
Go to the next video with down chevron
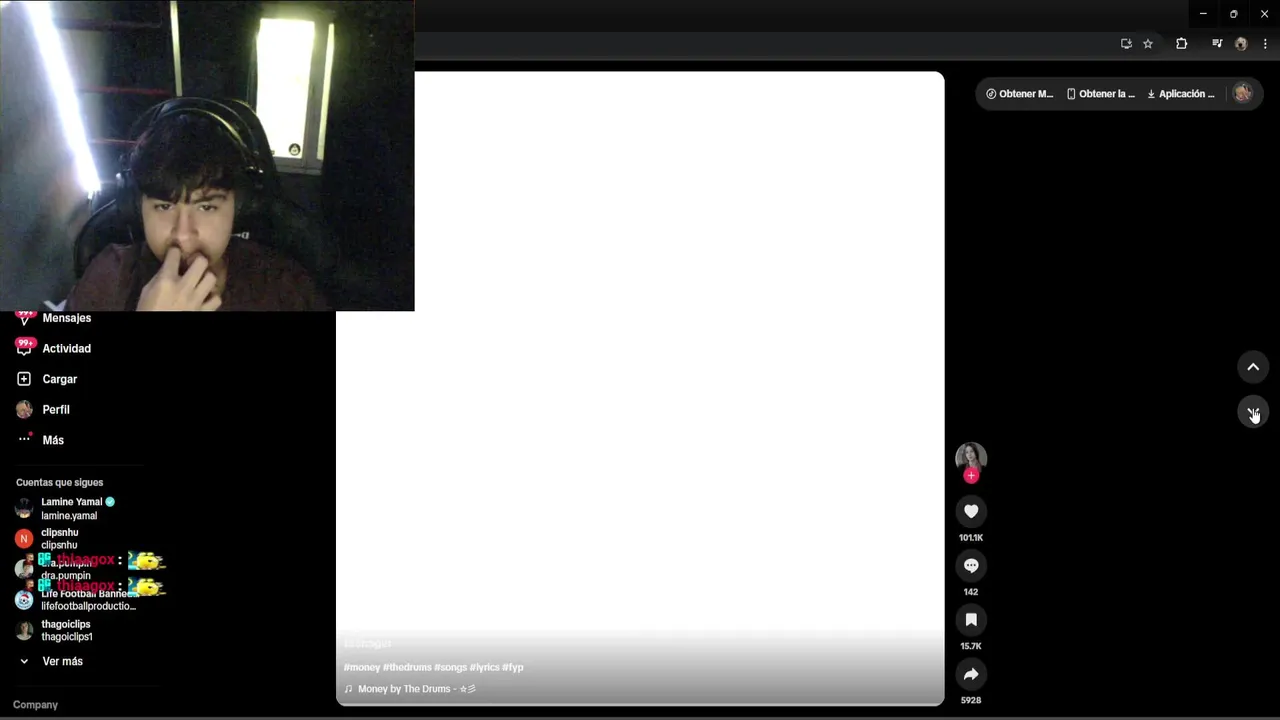[x=1253, y=412]
